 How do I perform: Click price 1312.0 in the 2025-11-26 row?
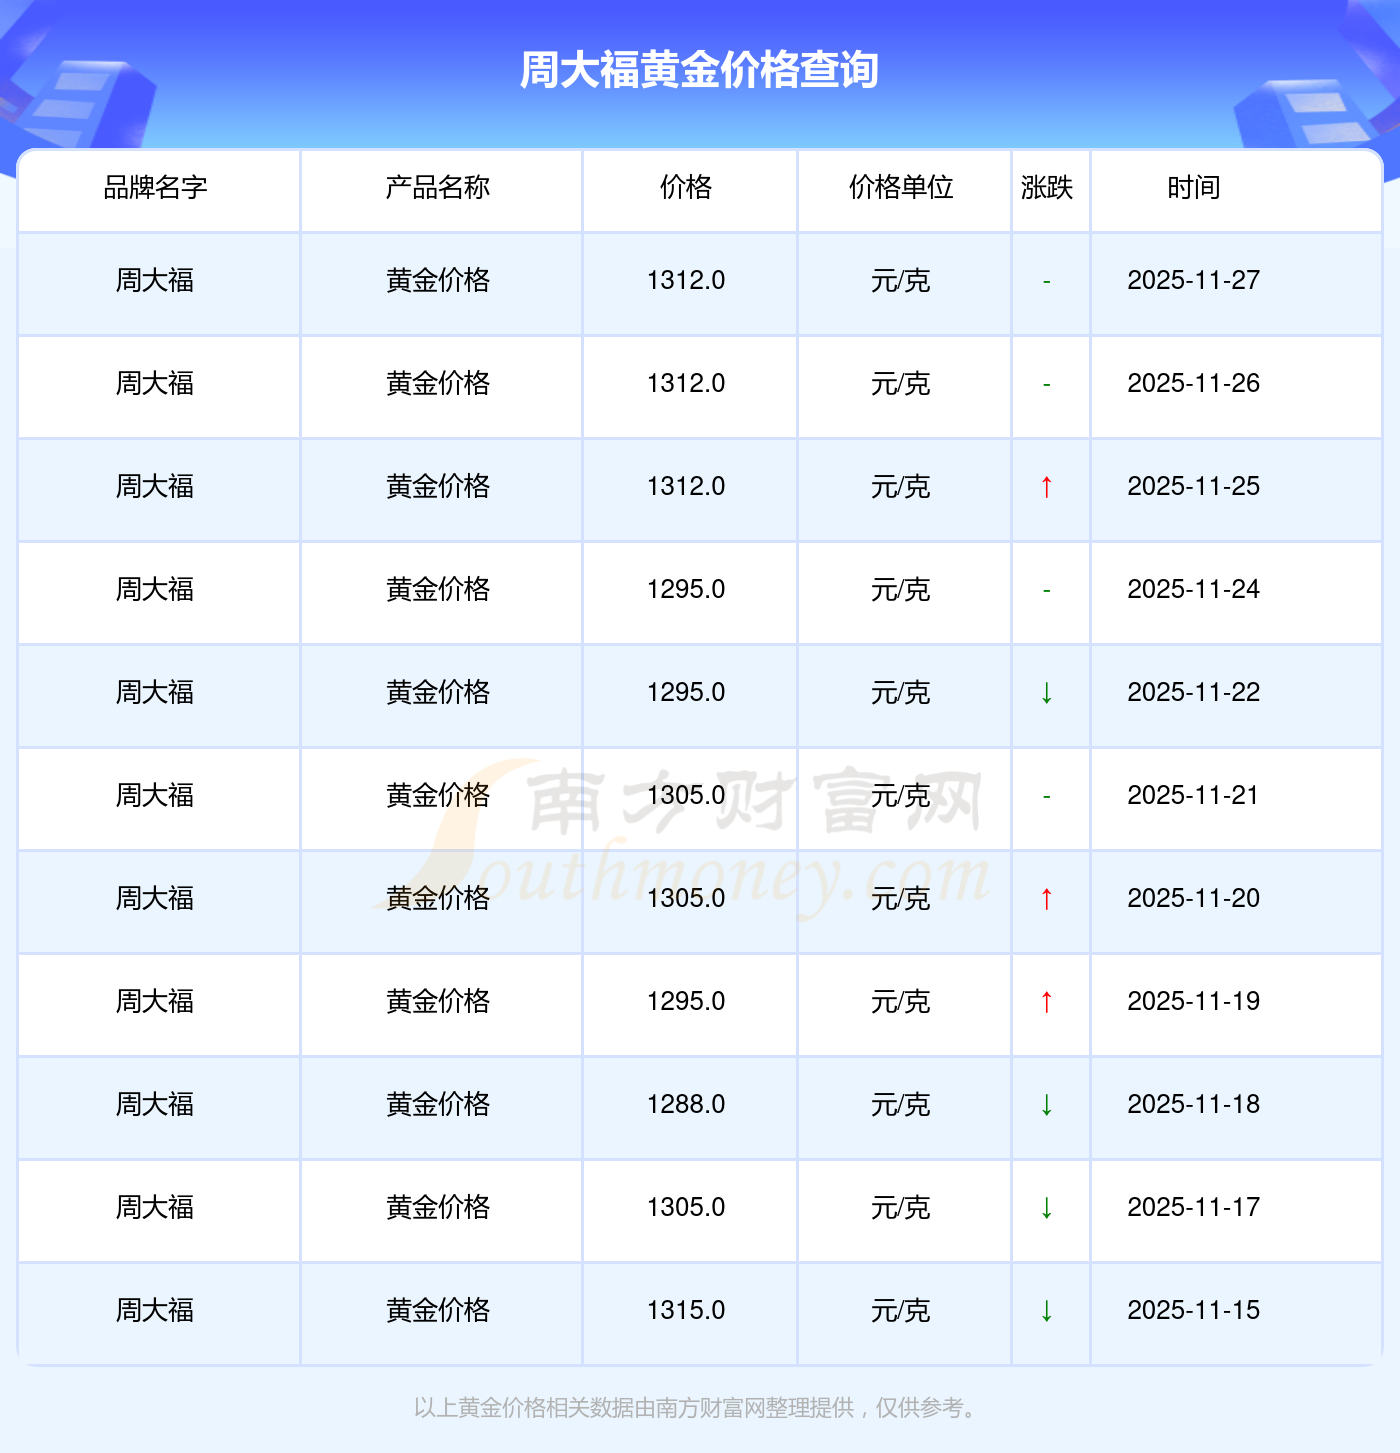pos(686,384)
